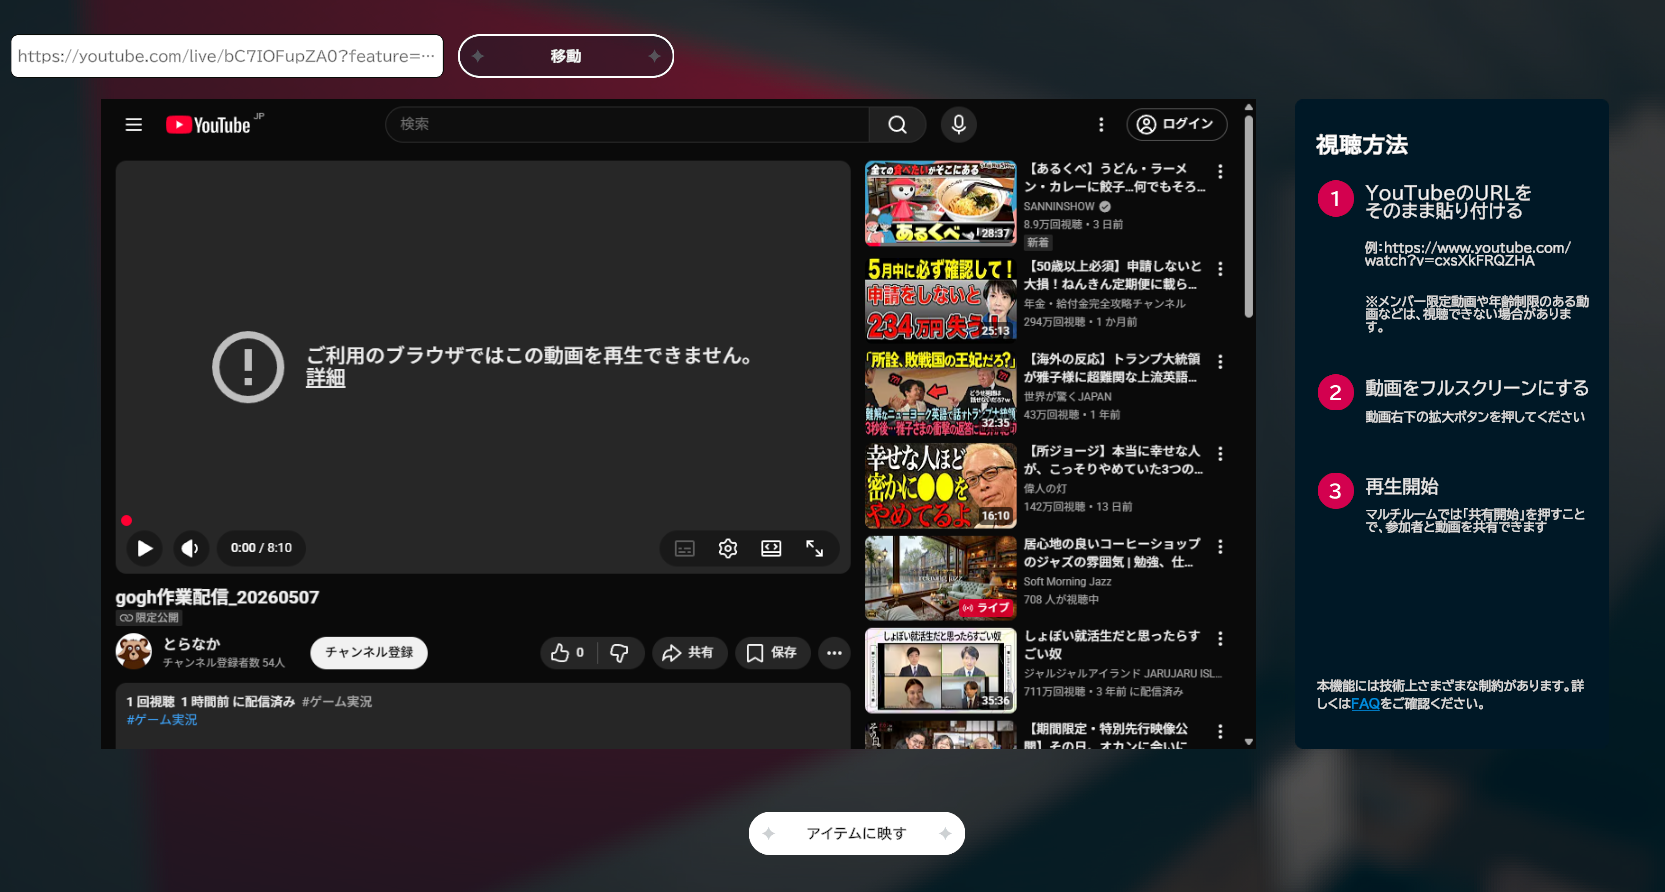Click the embedded page vertical scrollbar thumb
This screenshot has width=1665, height=892.
click(x=1248, y=216)
